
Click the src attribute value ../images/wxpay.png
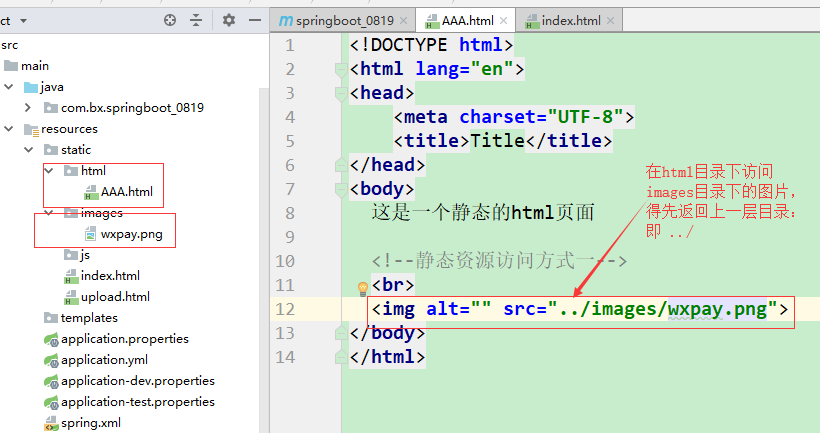(x=663, y=309)
